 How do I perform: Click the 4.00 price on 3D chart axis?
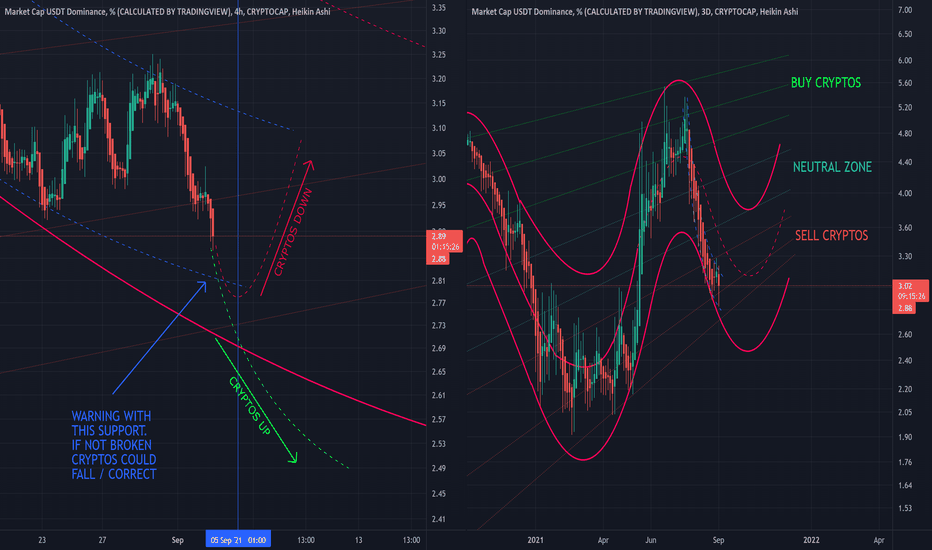(x=905, y=193)
